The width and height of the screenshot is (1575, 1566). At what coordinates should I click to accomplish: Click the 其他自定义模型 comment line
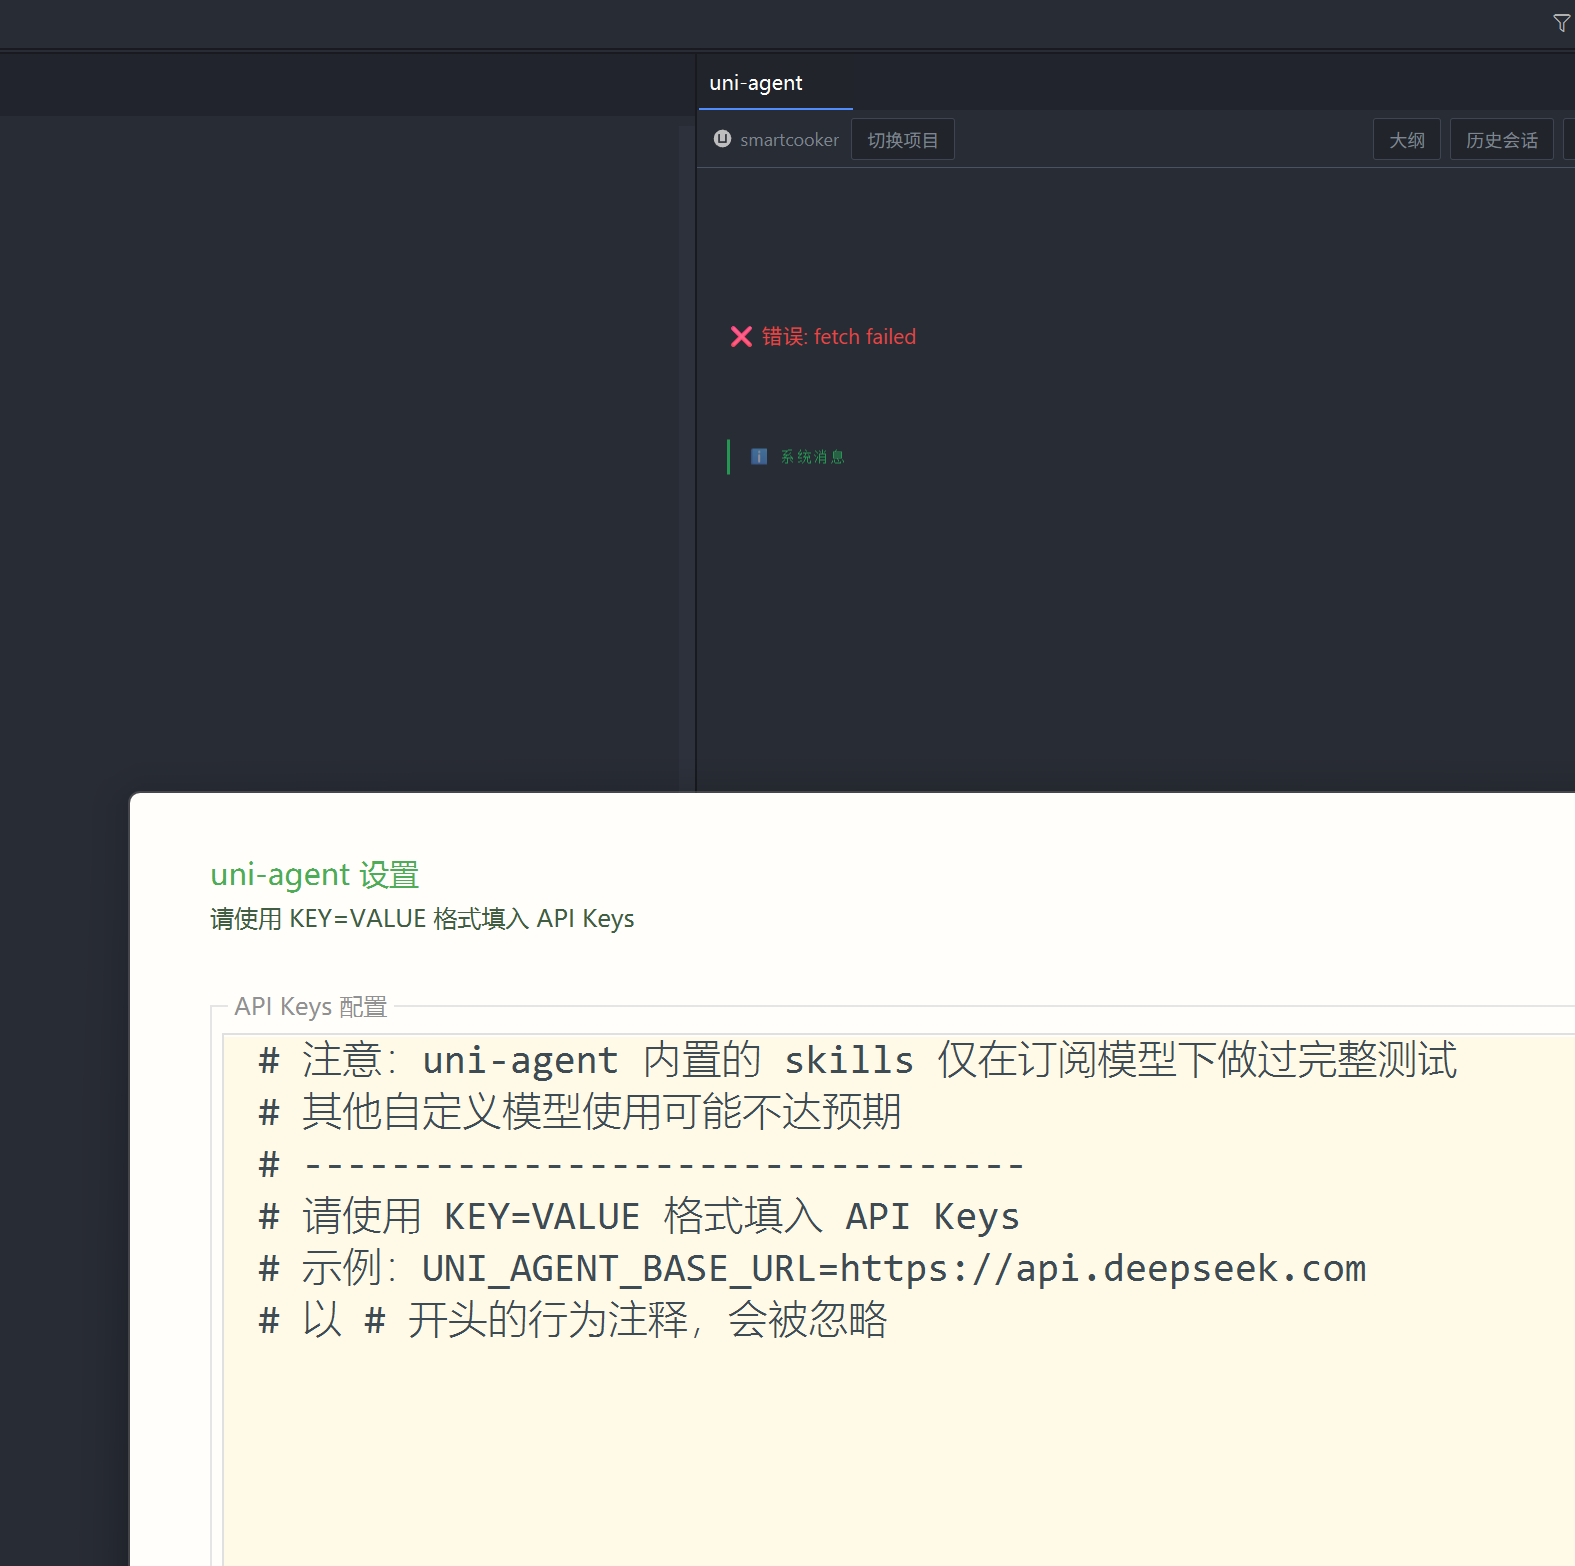point(600,1112)
